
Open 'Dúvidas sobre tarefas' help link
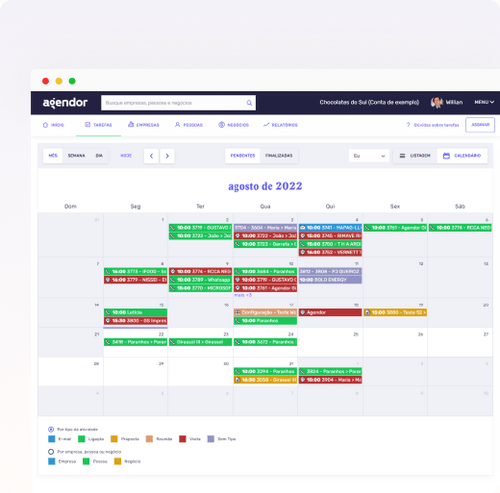pos(436,125)
